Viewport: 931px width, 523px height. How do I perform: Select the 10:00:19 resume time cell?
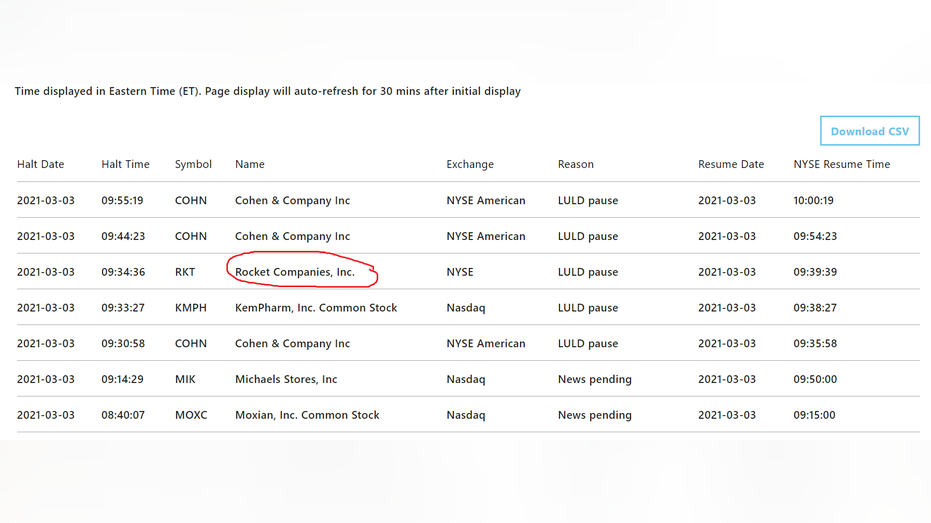(813, 201)
